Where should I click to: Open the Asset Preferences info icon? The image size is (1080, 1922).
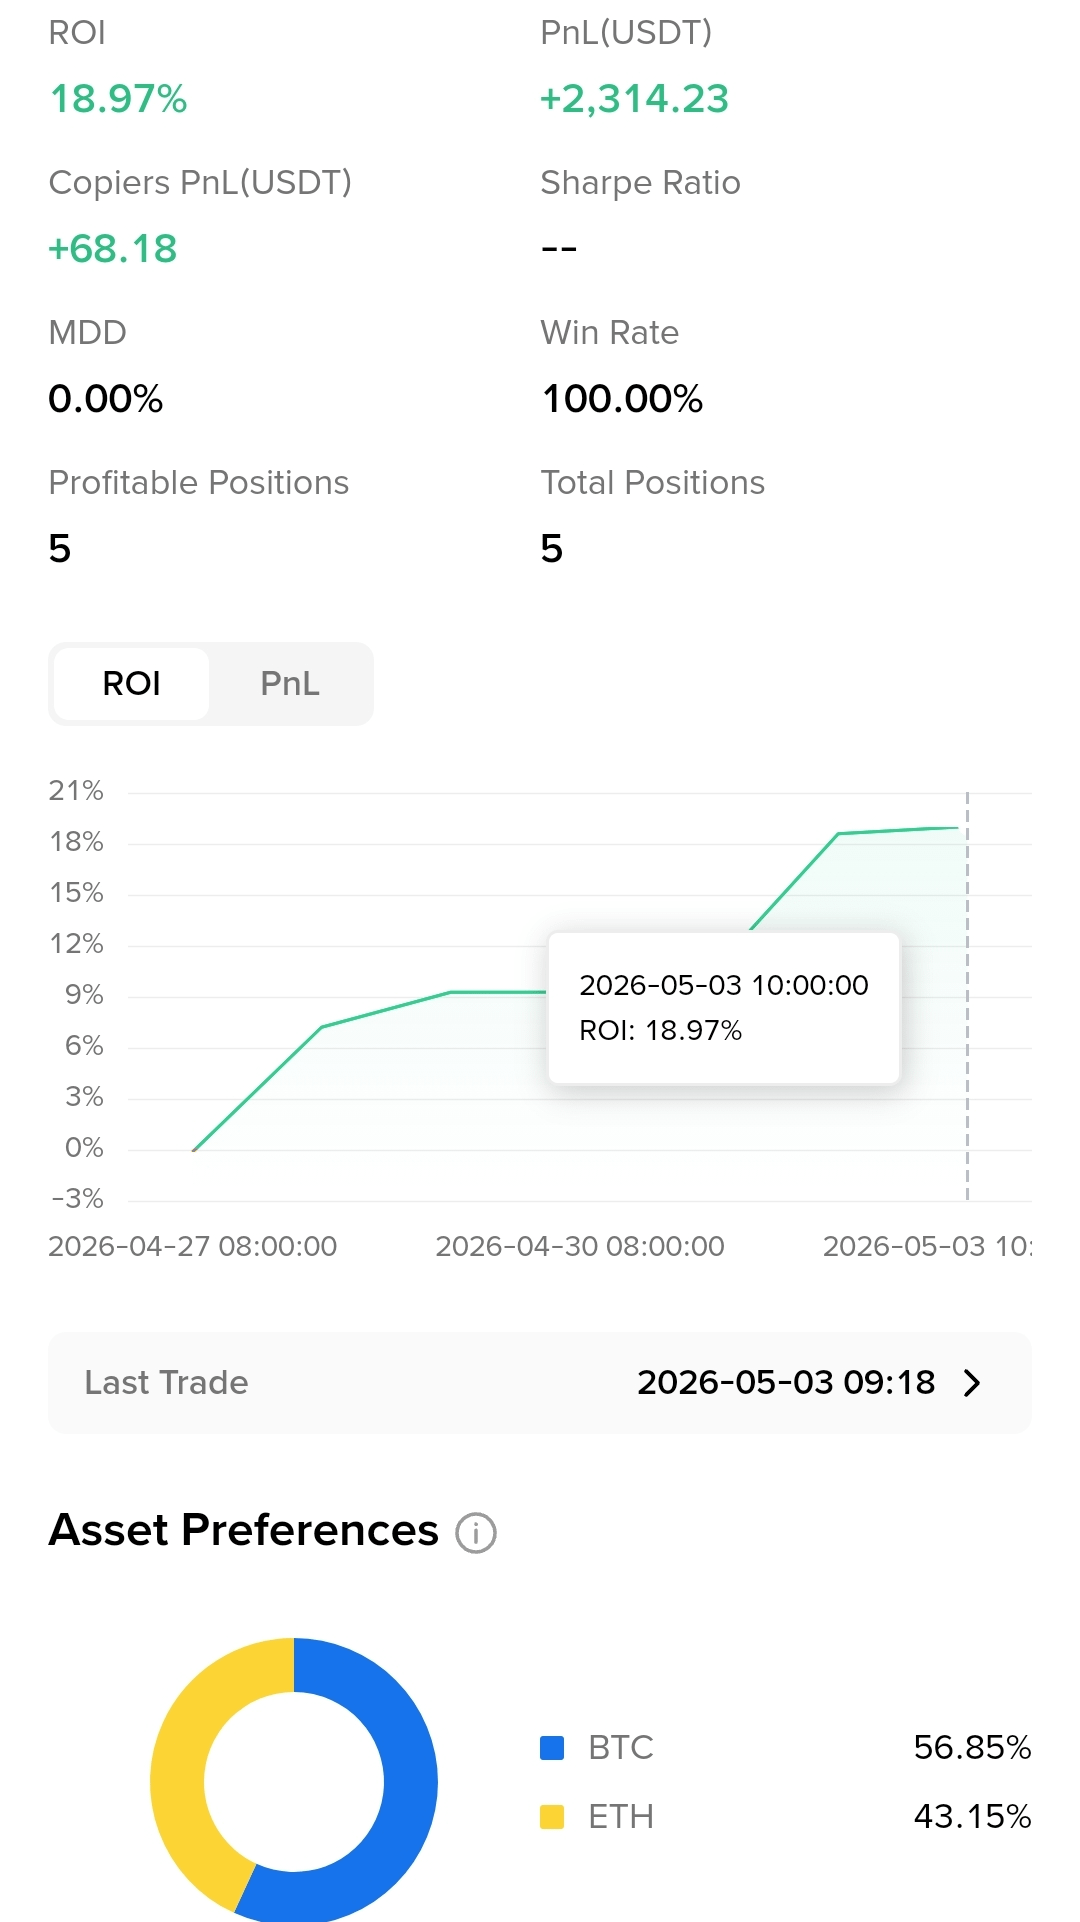(476, 1532)
